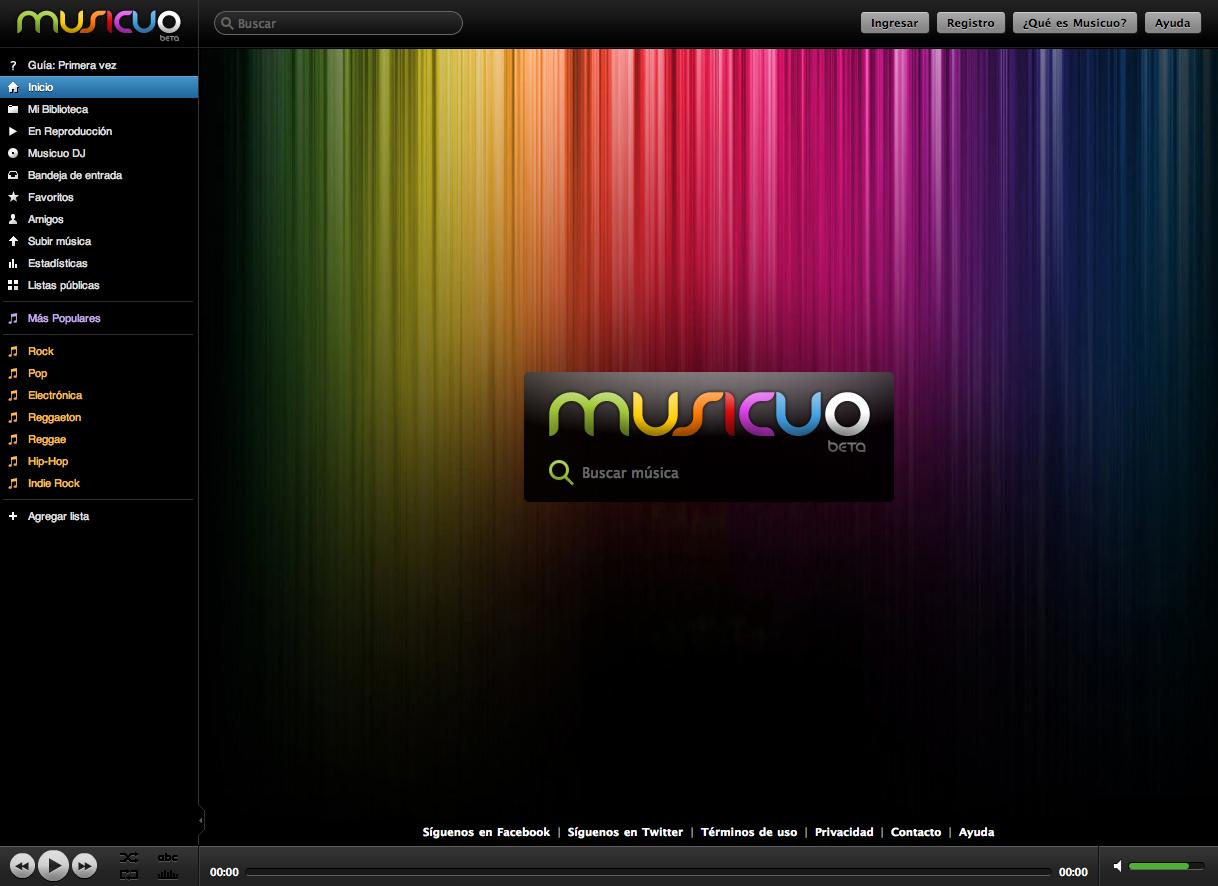
Task: Click the Registro button
Action: (x=971, y=23)
